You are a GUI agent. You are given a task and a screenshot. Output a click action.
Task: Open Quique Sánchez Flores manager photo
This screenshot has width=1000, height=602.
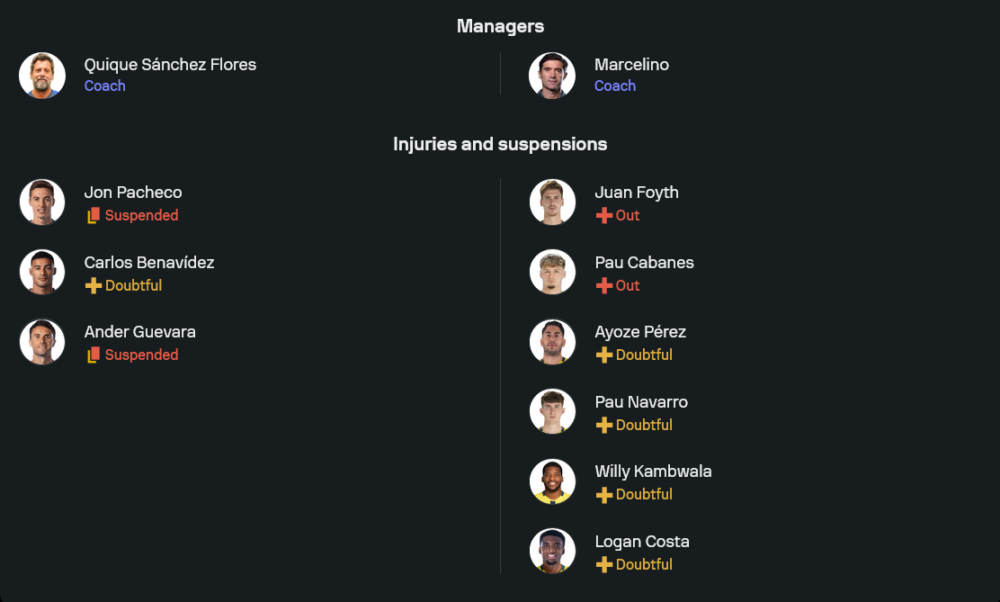click(42, 75)
